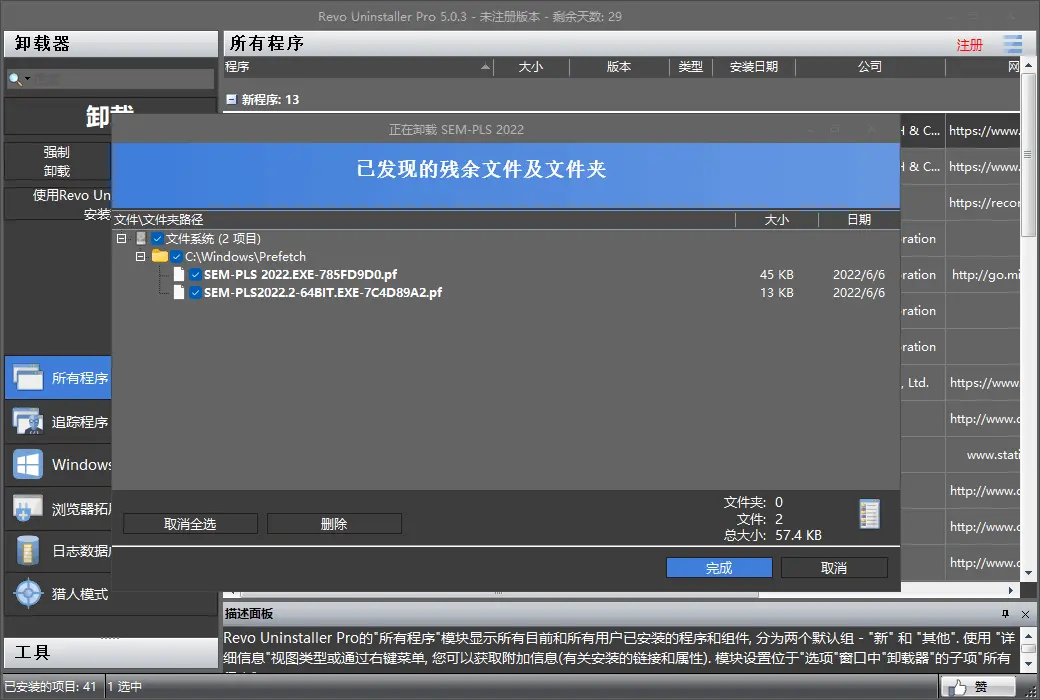1040x700 pixels.
Task: Click the www.stat... link cell
Action: (x=983, y=455)
